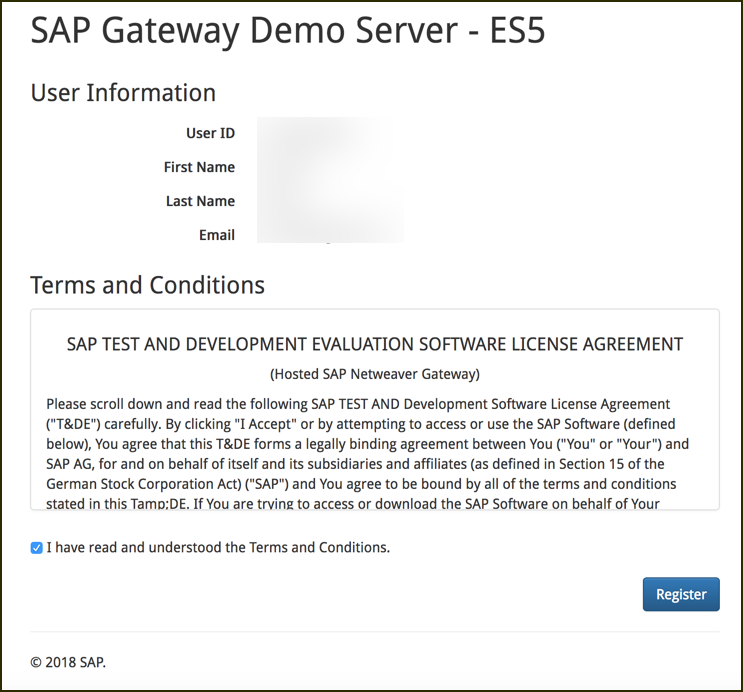Viewport: 743px width, 692px height.
Task: Uncheck the Terms and Conditions checkbox
Action: click(x=36, y=548)
